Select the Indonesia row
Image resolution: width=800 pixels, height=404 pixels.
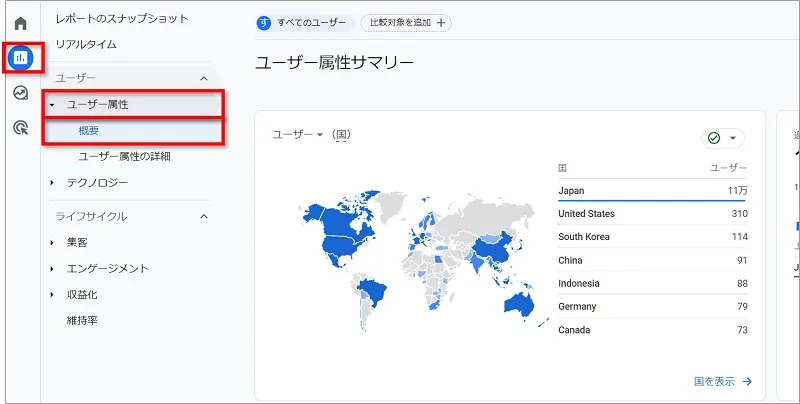[653, 284]
